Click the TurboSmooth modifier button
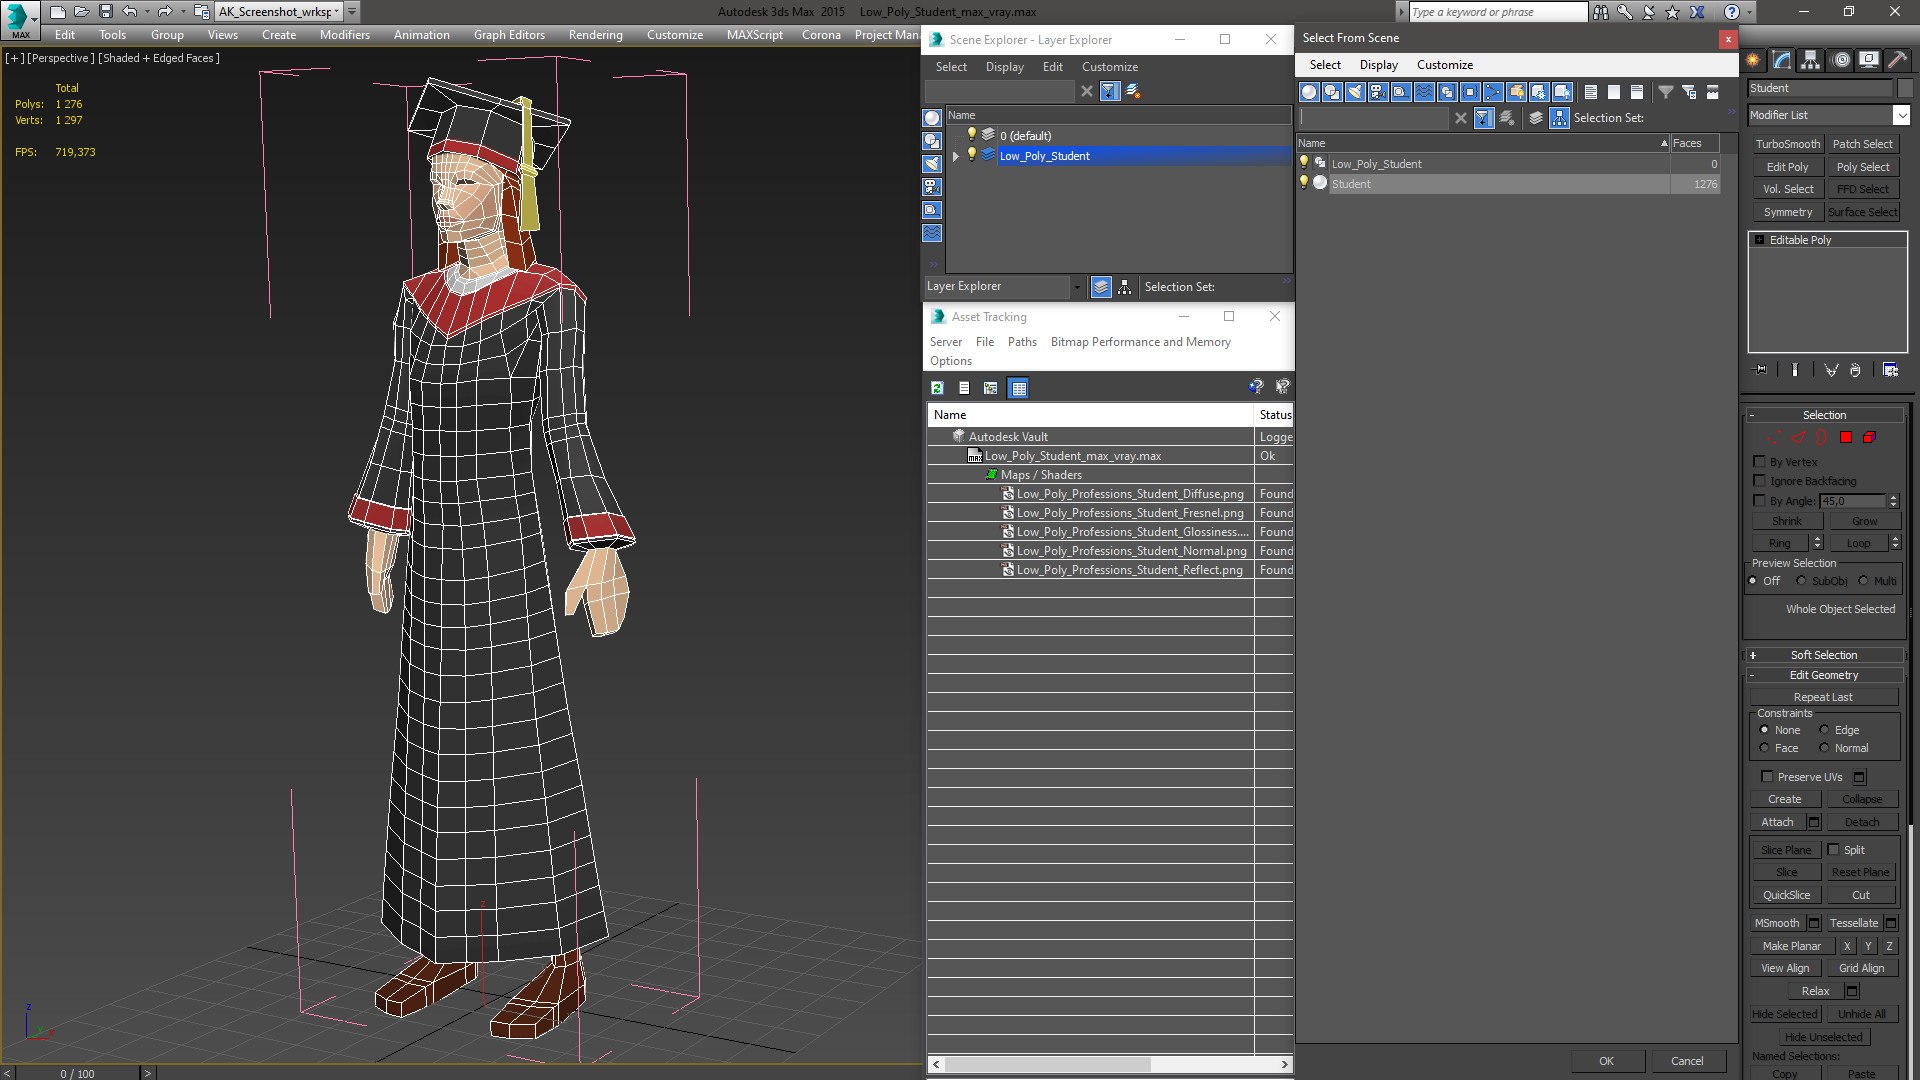Image resolution: width=1920 pixels, height=1080 pixels. 1787,144
